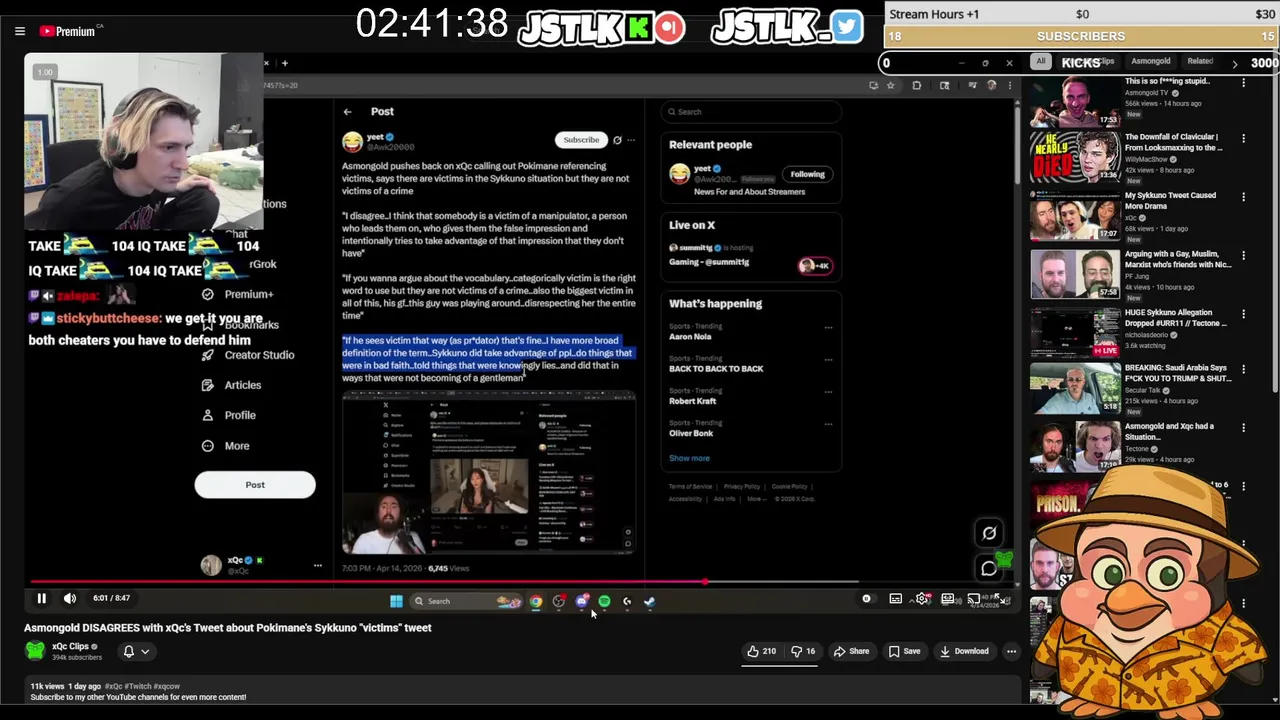Select the Asmongold filter chip
The image size is (1280, 720).
point(1150,61)
